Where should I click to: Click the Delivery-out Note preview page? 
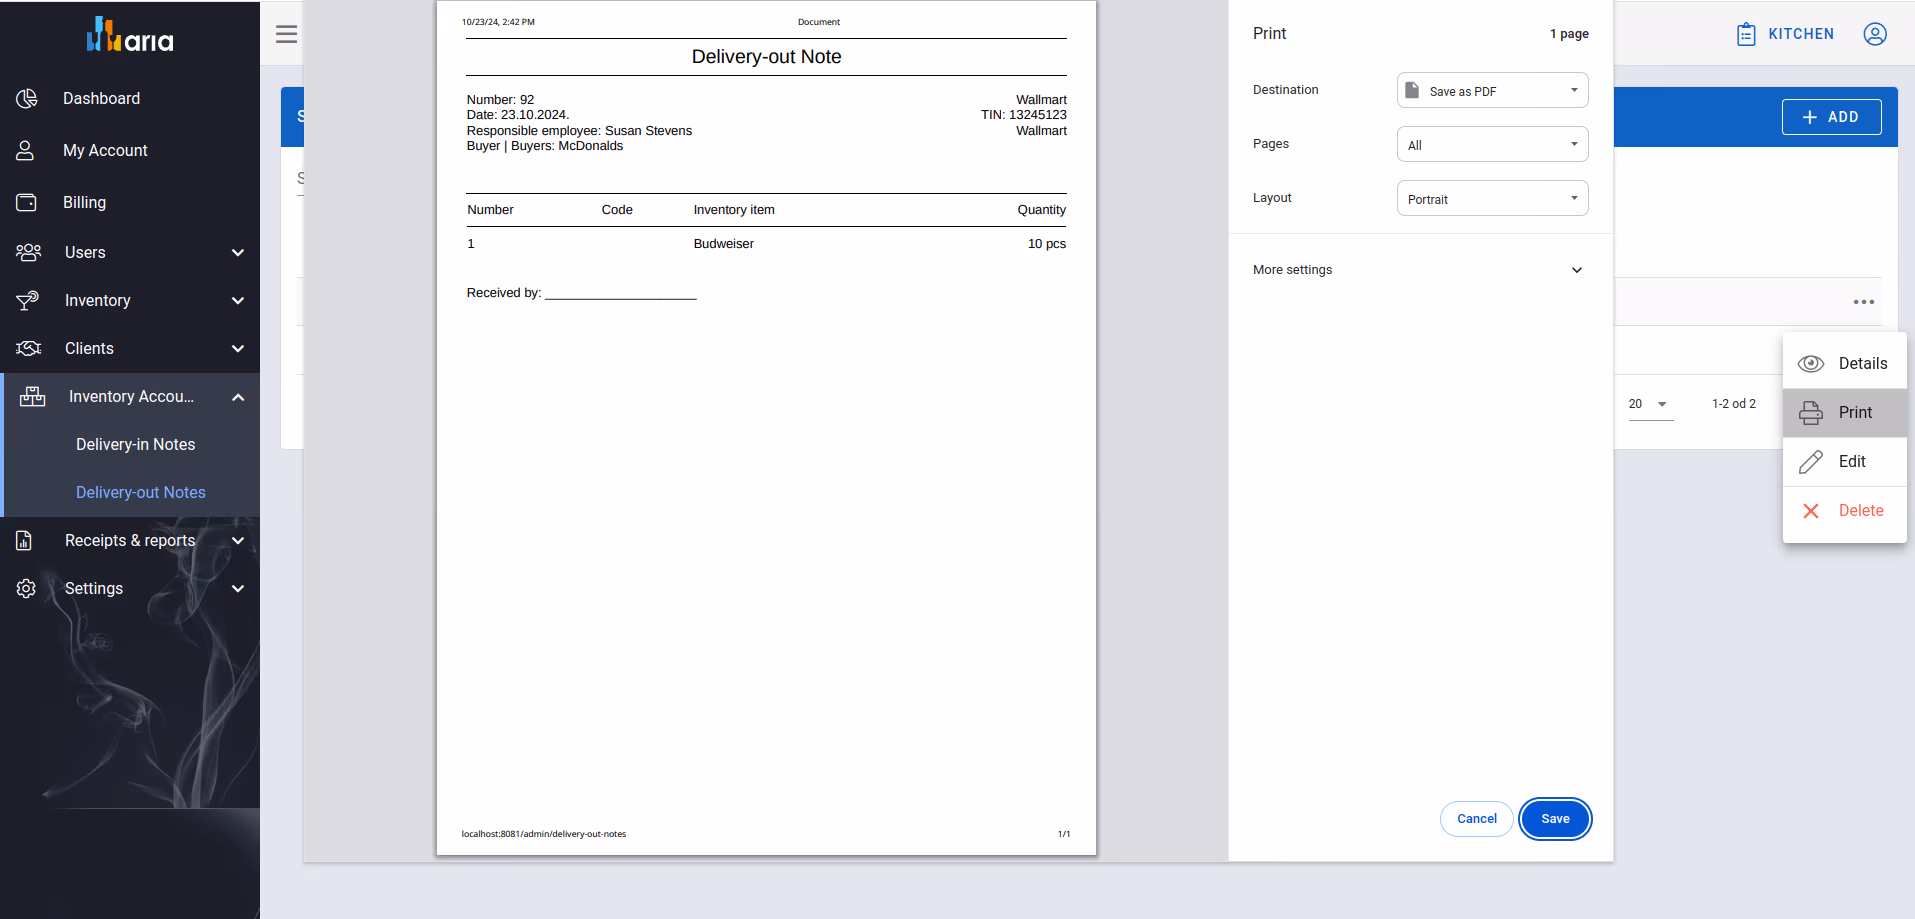point(766,428)
